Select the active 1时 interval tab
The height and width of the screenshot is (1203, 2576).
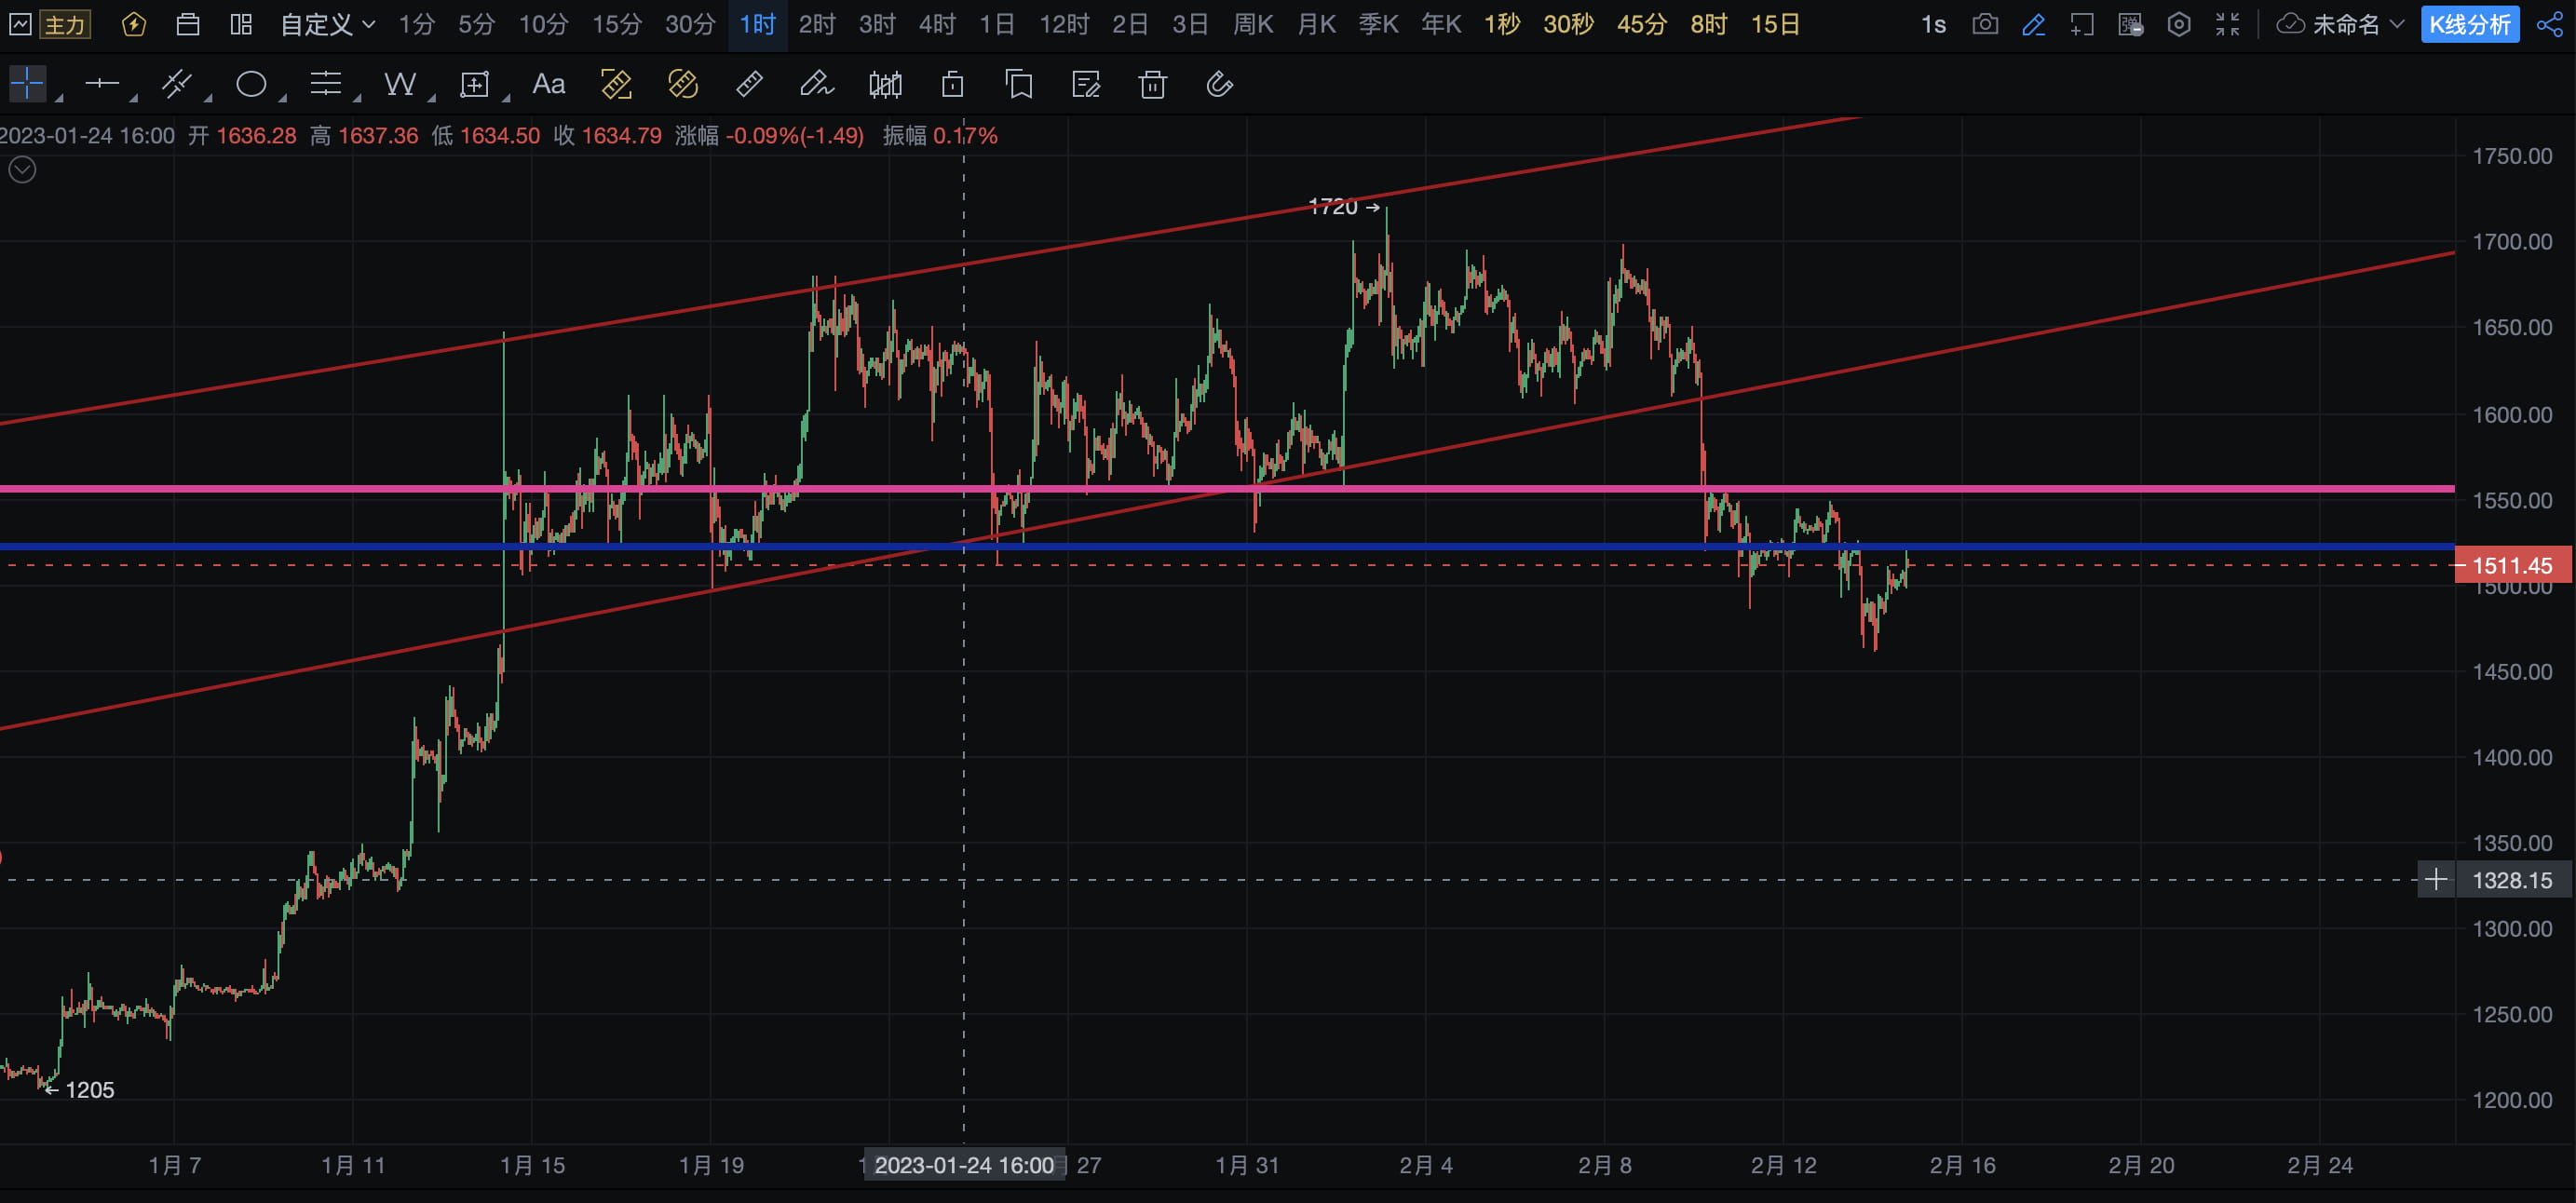[x=757, y=24]
